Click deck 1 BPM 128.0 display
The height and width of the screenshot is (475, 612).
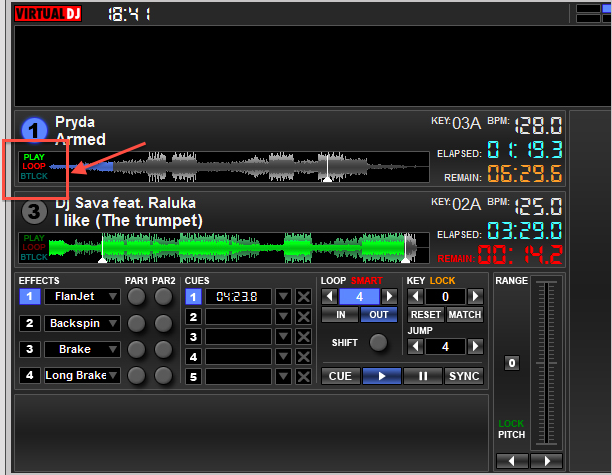[538, 126]
